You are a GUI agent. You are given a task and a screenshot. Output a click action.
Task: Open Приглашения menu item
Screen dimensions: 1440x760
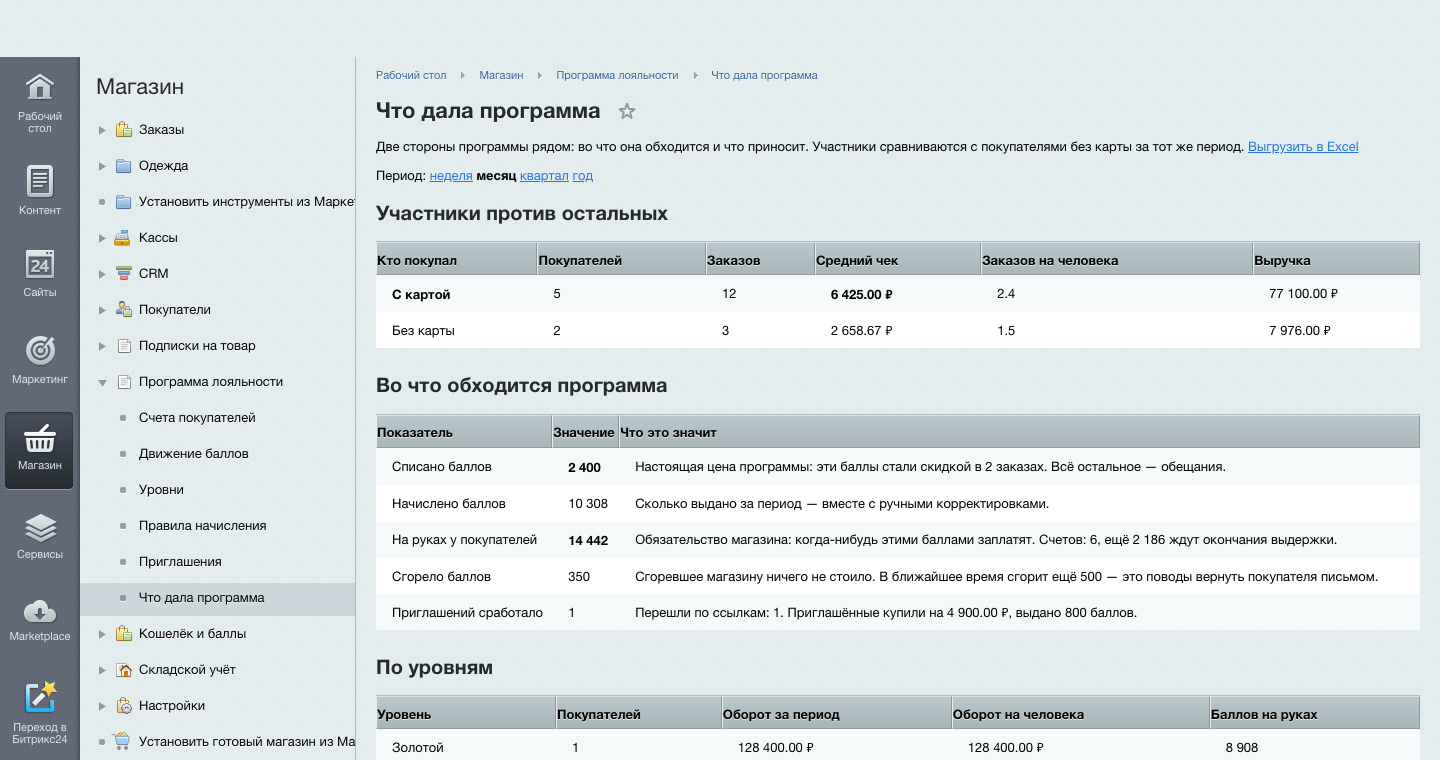(x=180, y=561)
